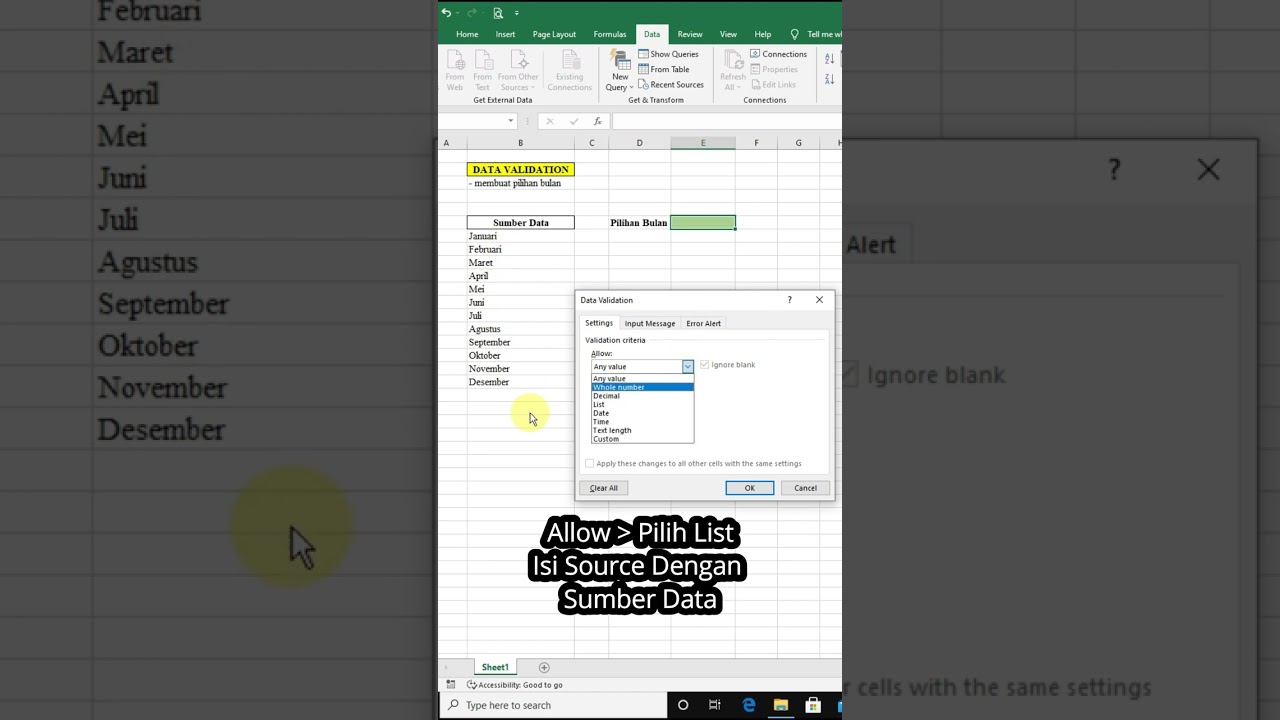Click the formula bar cancel X icon
The image size is (1280, 720).
click(x=549, y=121)
